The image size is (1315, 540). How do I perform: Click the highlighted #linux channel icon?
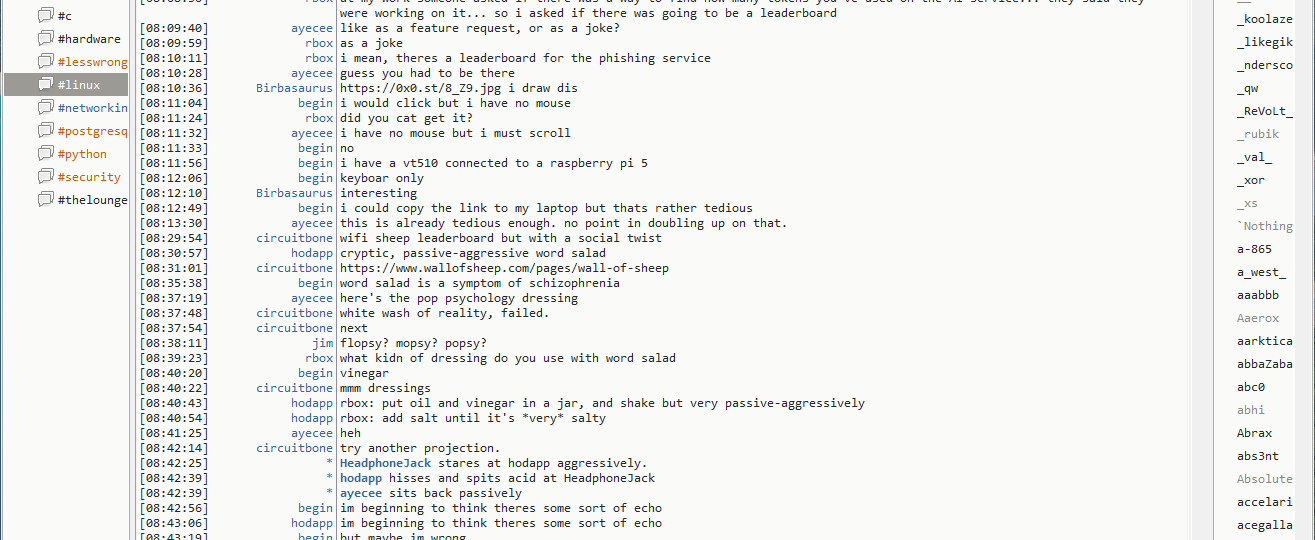click(45, 84)
